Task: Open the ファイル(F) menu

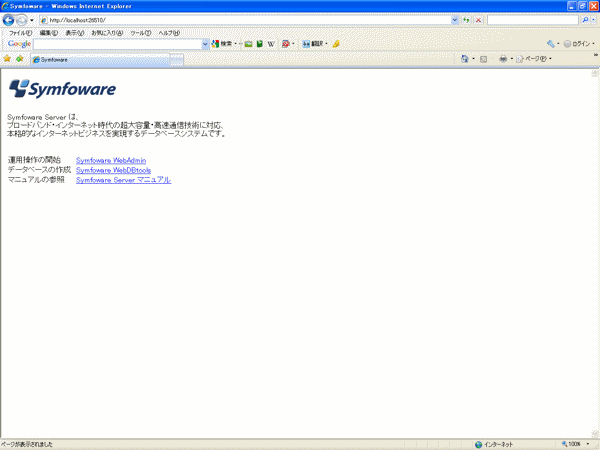Action: pos(20,32)
